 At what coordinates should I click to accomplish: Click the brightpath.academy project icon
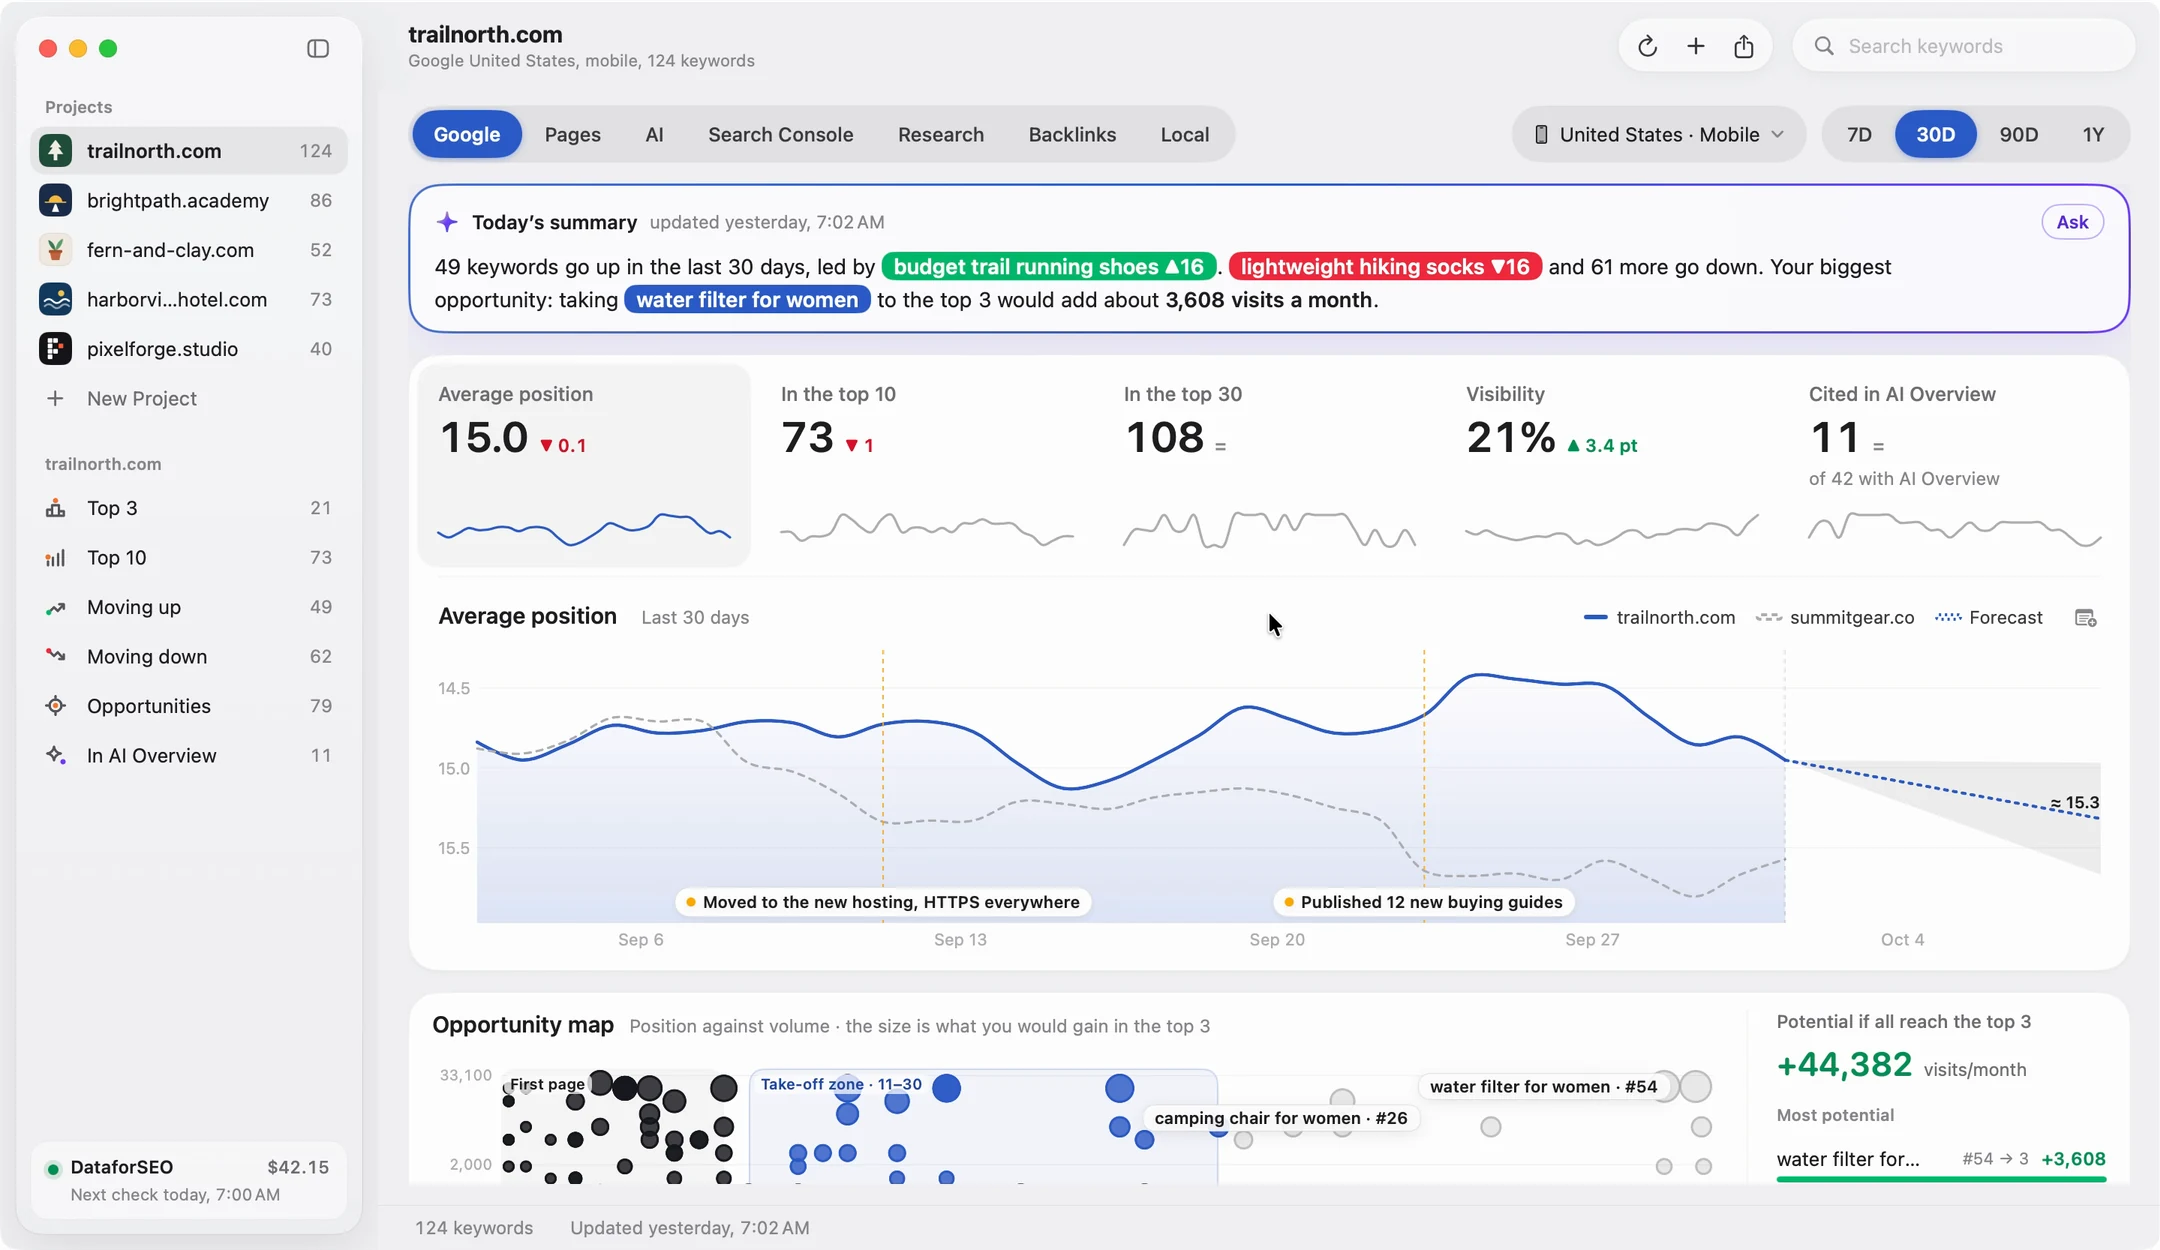[x=55, y=200]
